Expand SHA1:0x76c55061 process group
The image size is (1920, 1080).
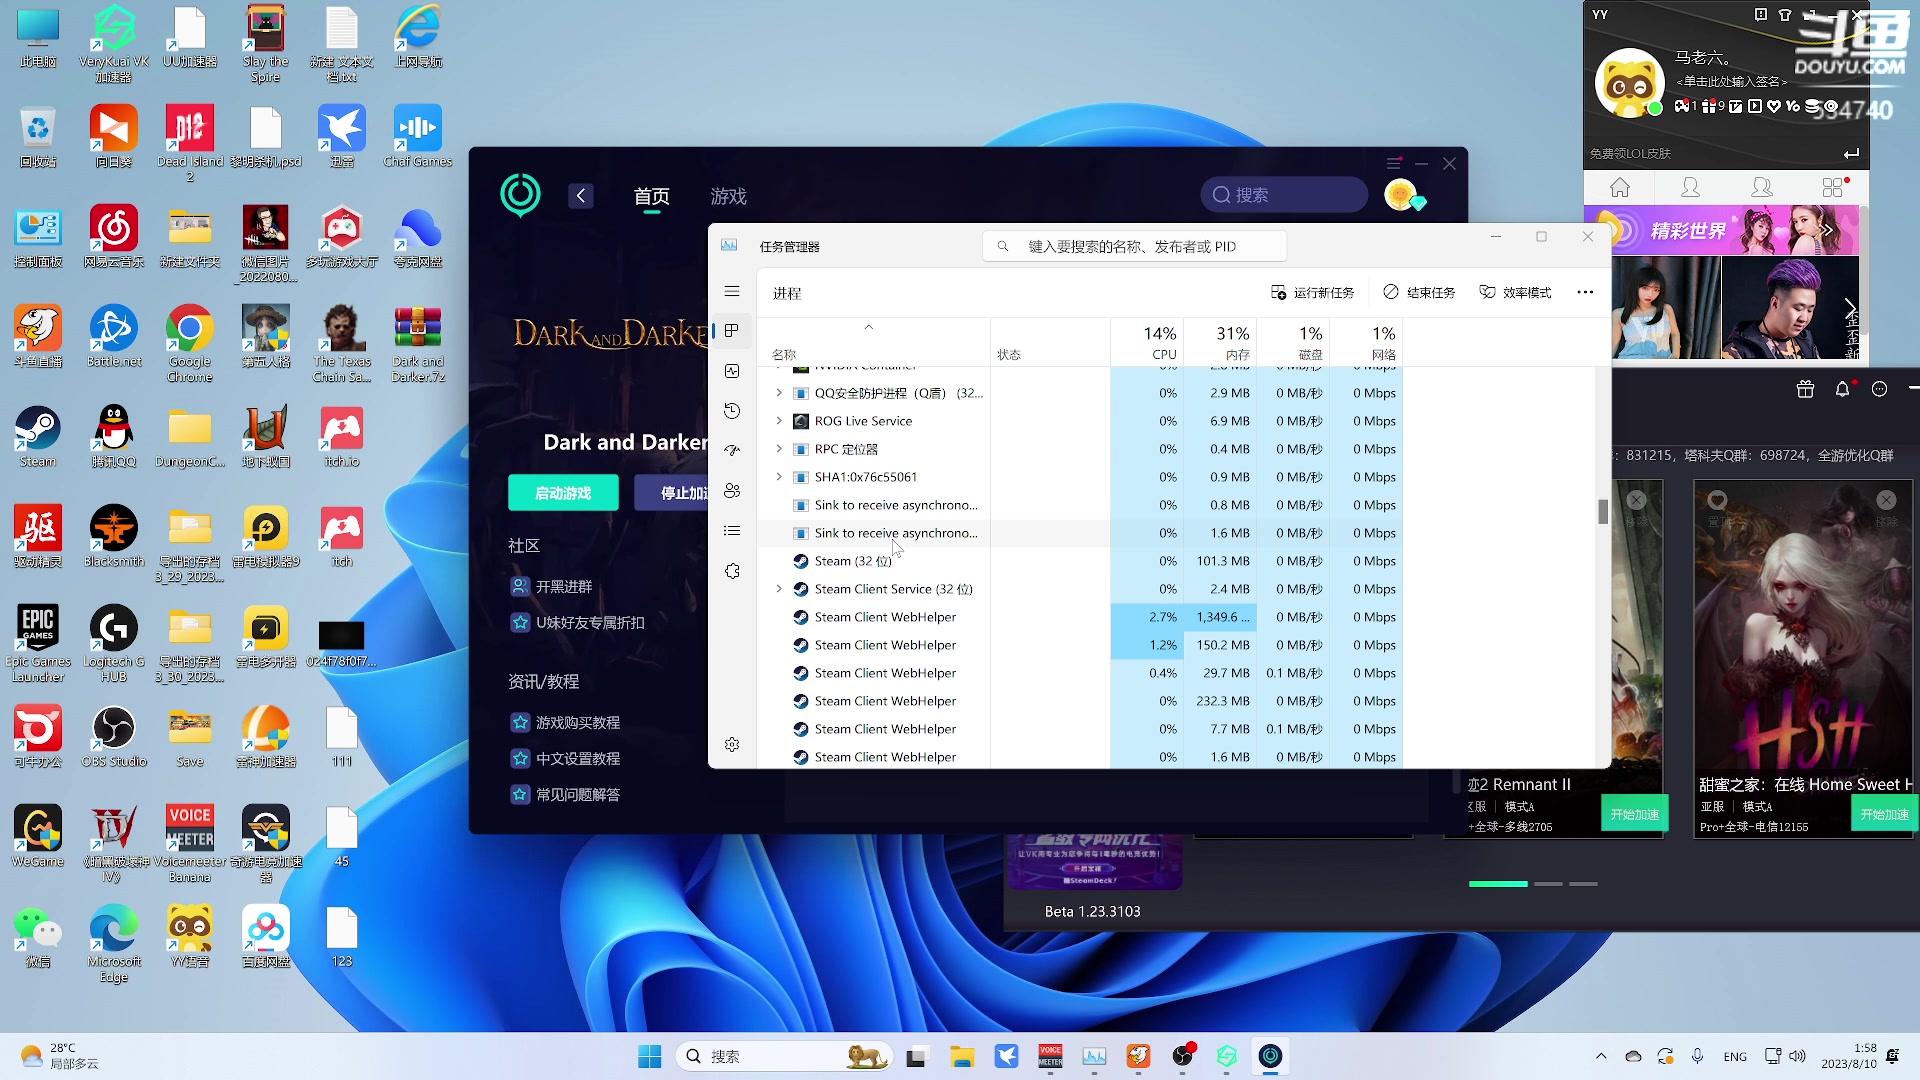779,477
